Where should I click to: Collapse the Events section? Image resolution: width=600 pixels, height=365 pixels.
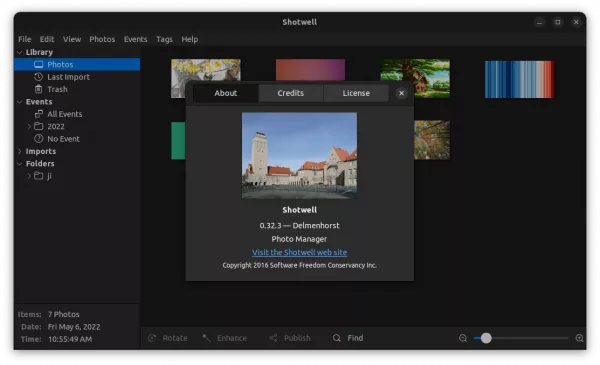click(20, 102)
